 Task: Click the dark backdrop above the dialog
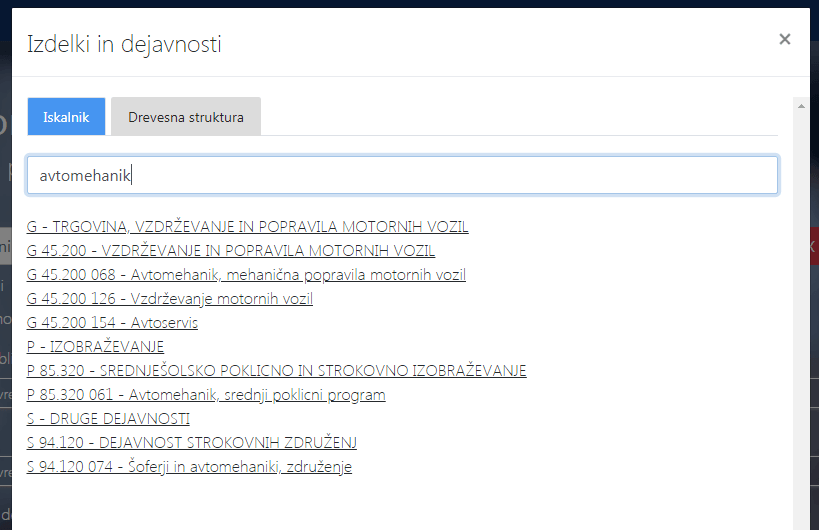coord(400,4)
